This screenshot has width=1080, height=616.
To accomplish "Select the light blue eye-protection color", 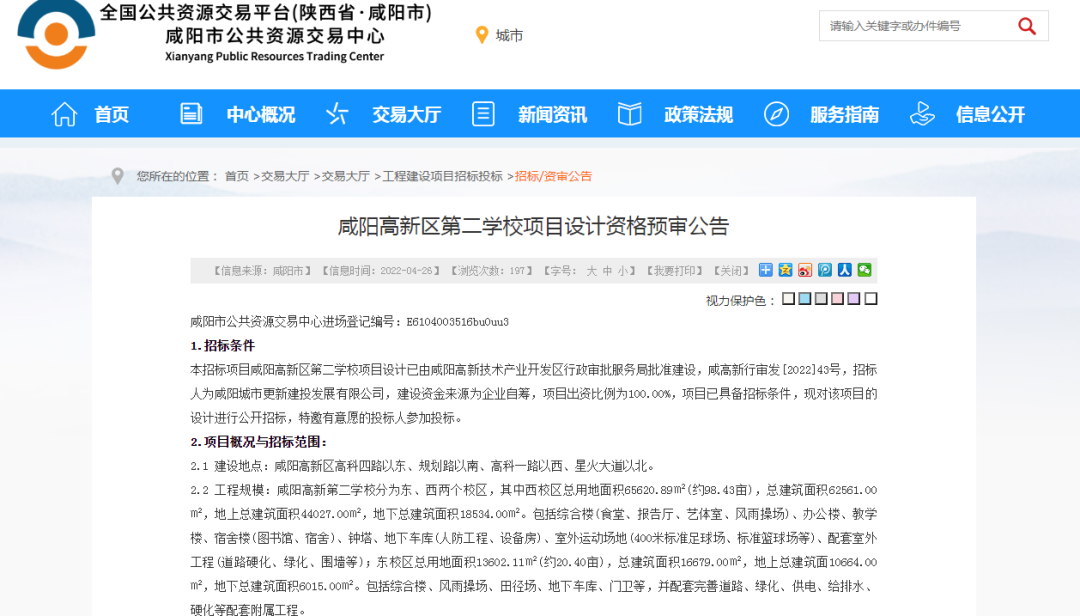I will coord(804,298).
